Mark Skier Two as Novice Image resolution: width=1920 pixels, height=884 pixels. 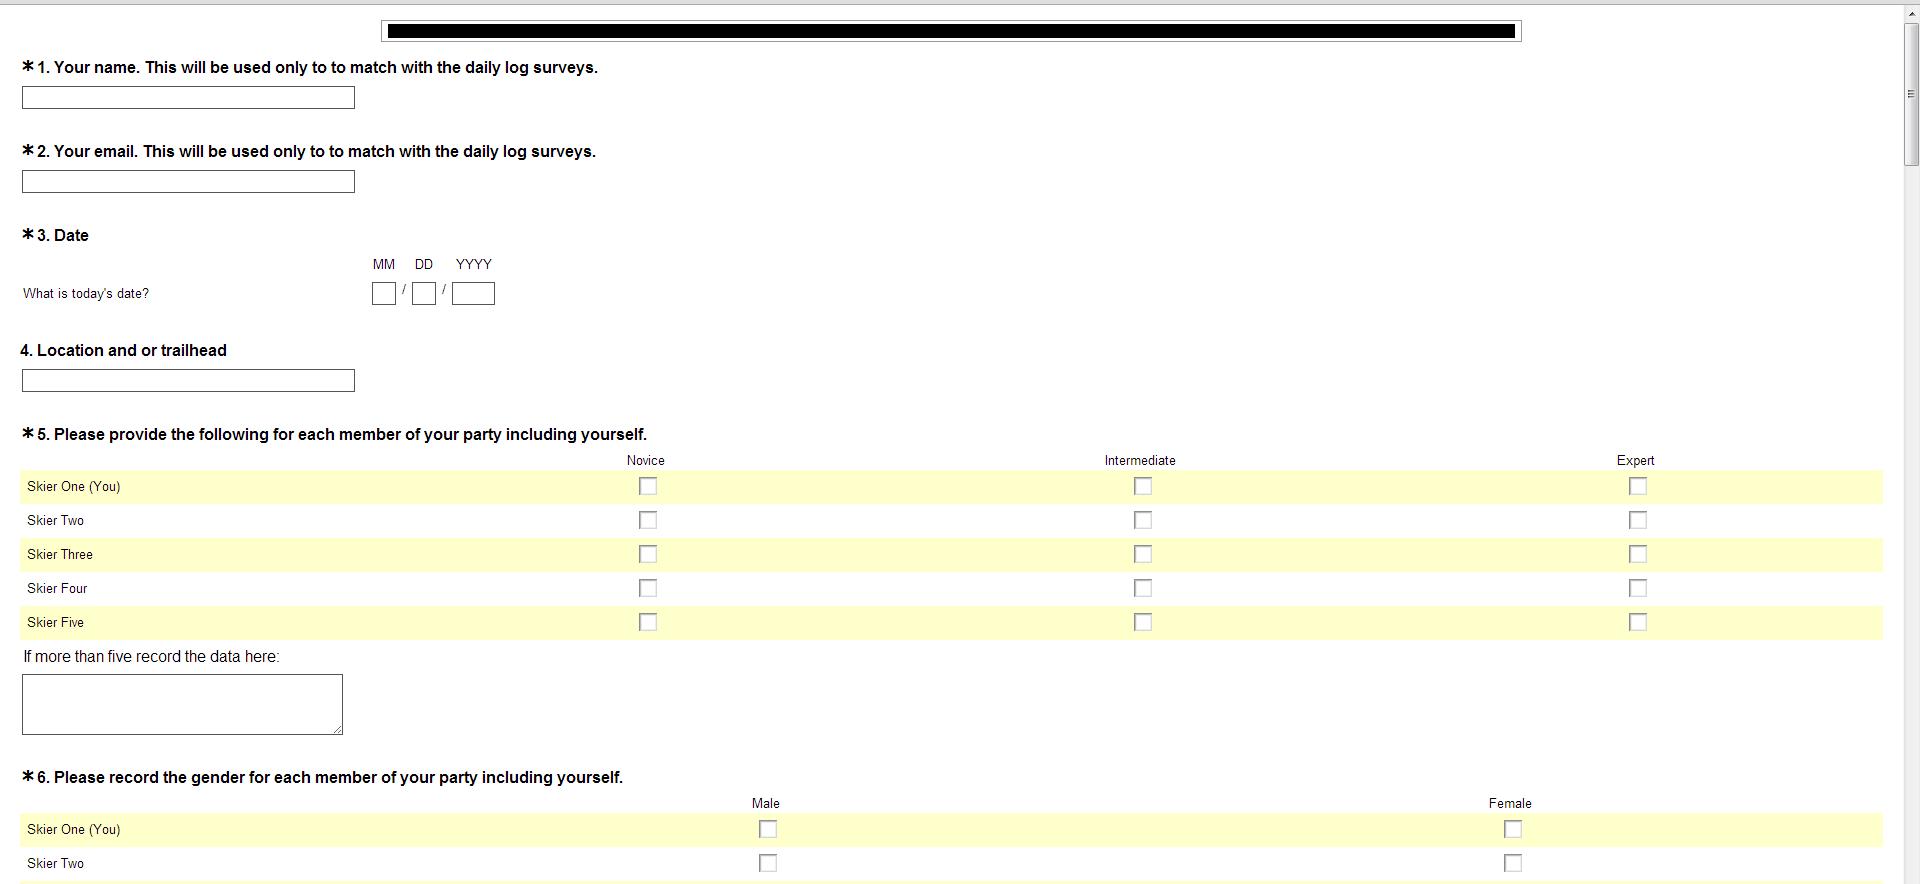(648, 520)
